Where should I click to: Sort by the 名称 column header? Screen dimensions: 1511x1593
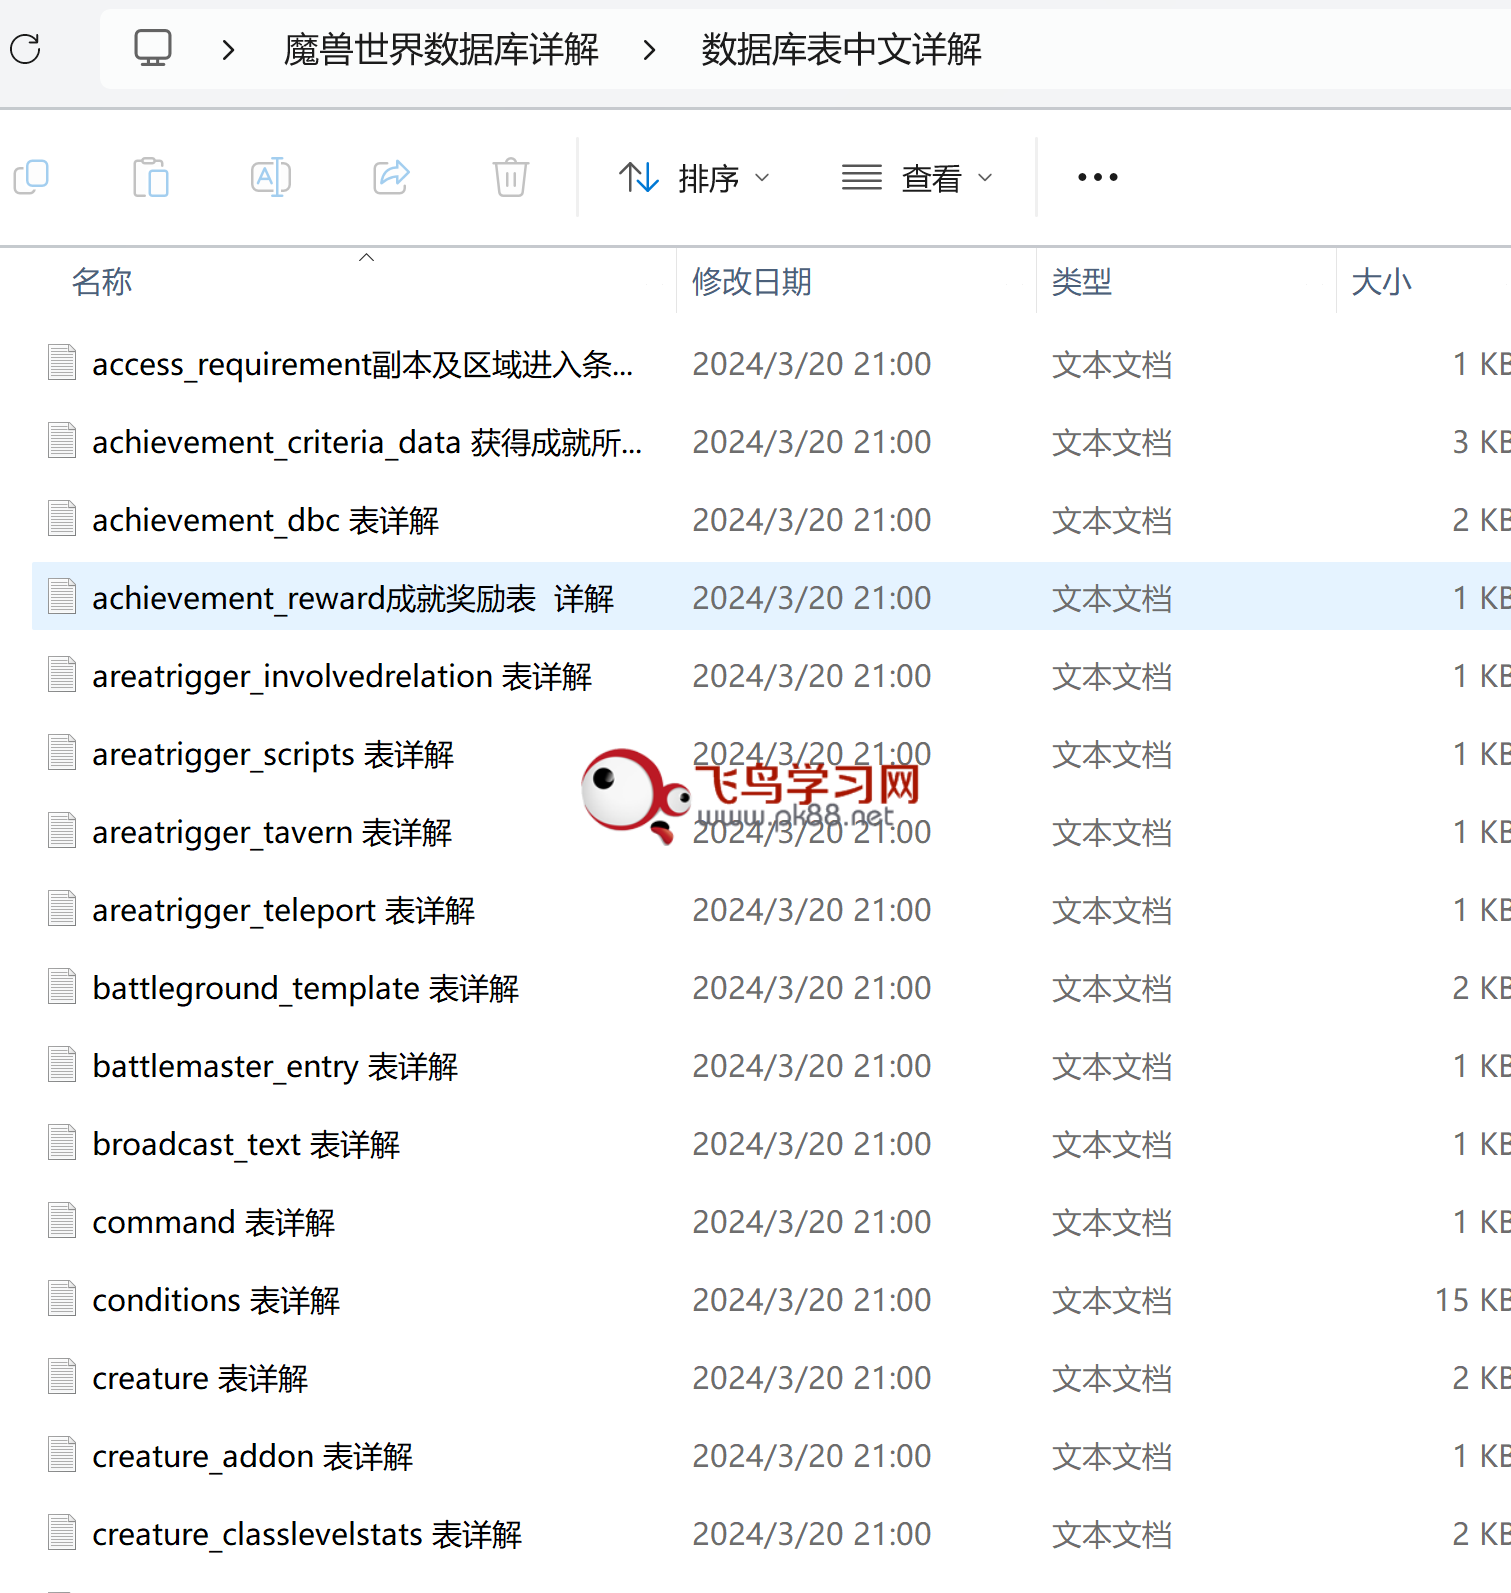pos(102,282)
